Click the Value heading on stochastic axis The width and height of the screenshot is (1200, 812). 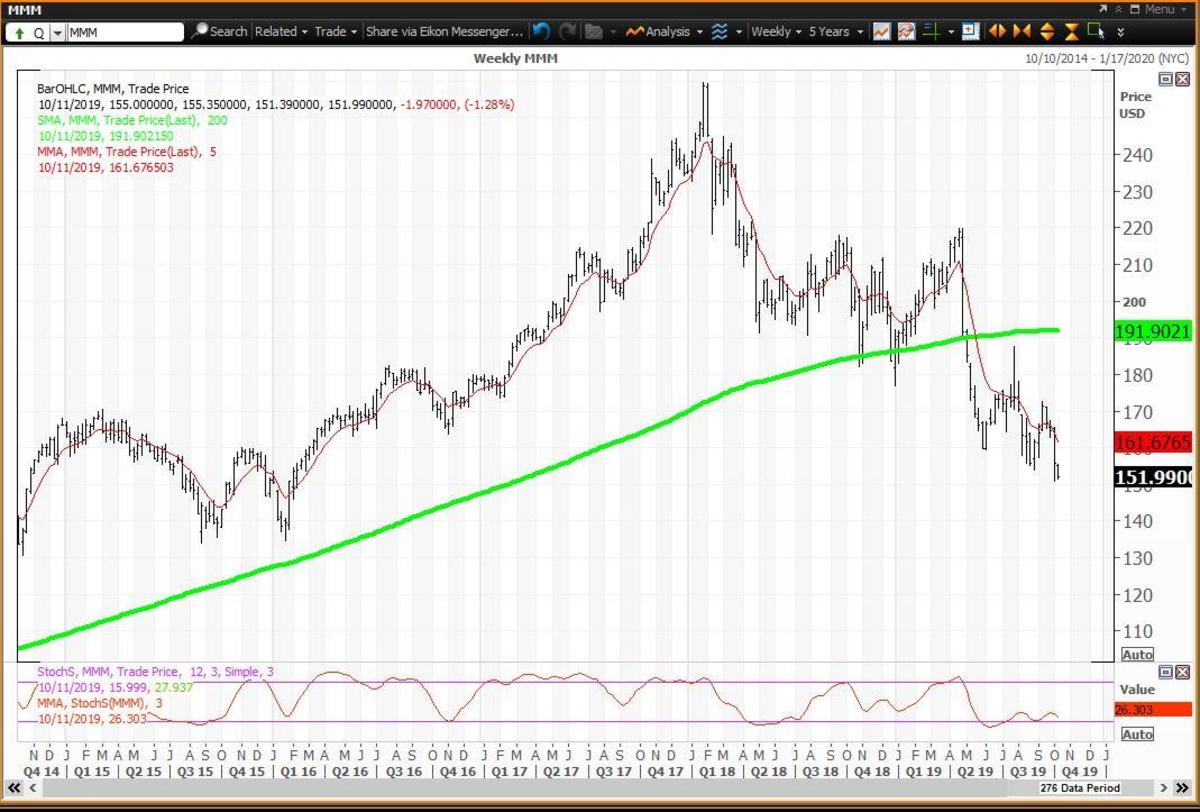coord(1137,689)
